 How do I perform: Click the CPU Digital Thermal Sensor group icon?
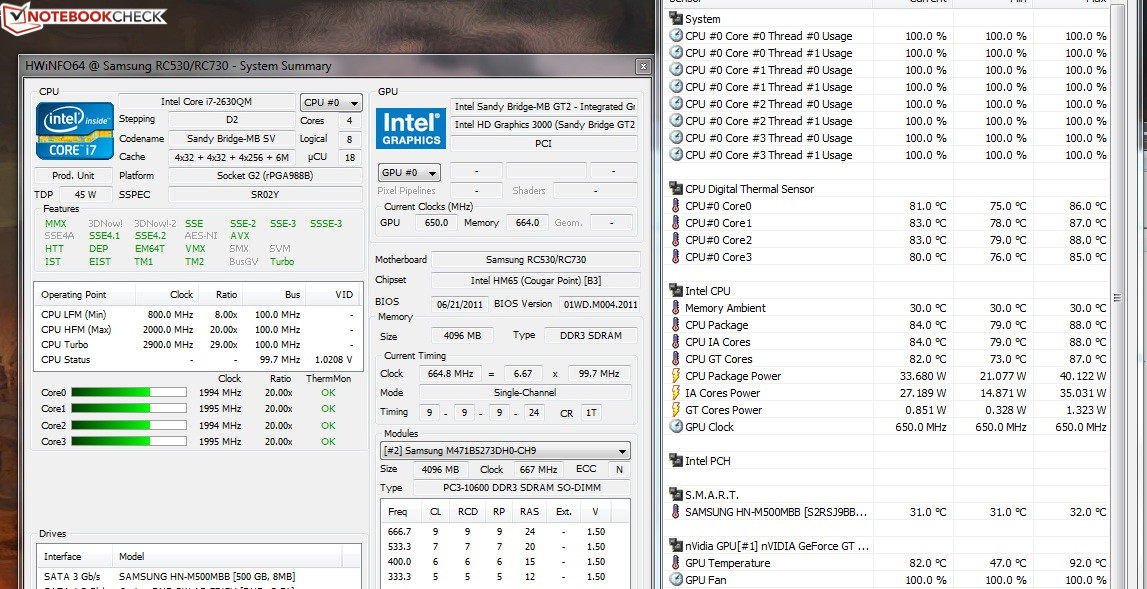[x=676, y=189]
